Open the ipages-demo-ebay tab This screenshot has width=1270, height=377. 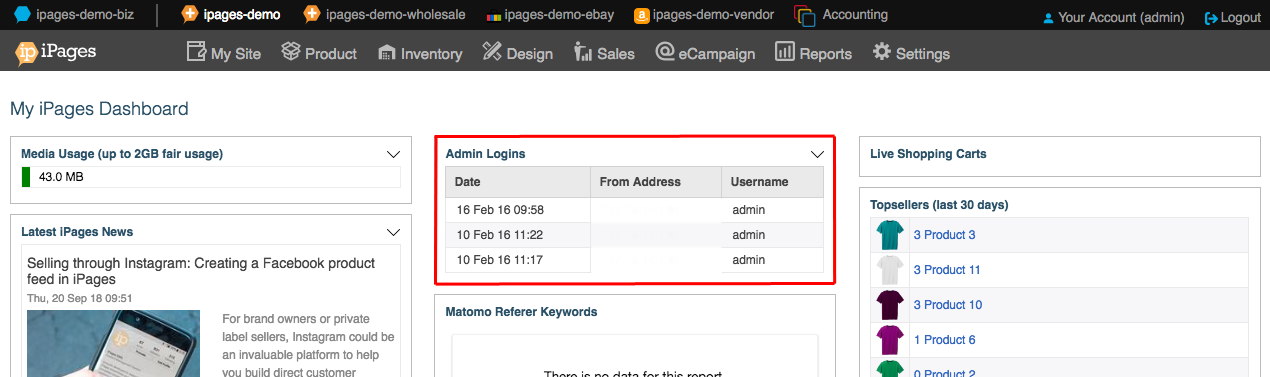click(550, 15)
